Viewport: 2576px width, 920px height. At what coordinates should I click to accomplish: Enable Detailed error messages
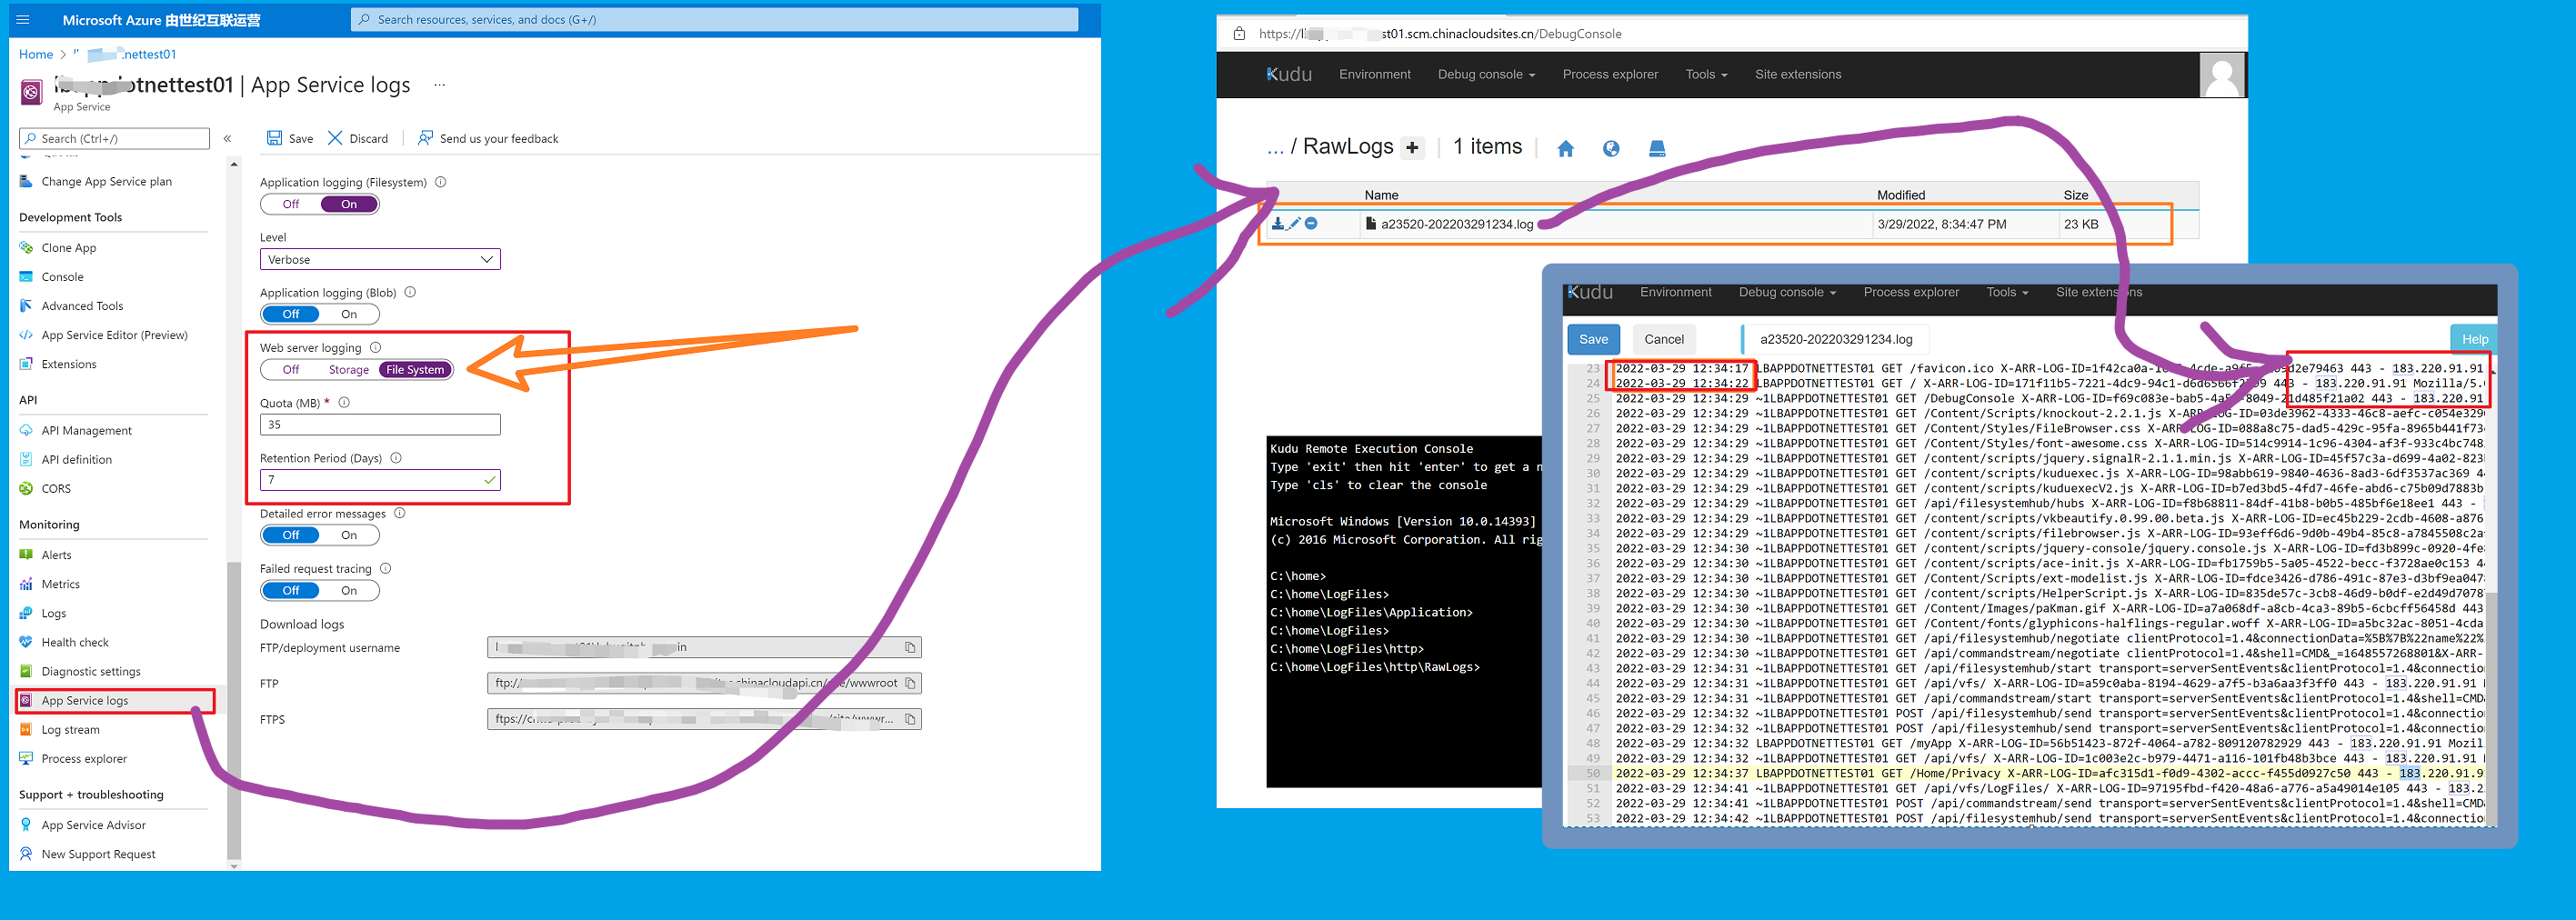[349, 535]
